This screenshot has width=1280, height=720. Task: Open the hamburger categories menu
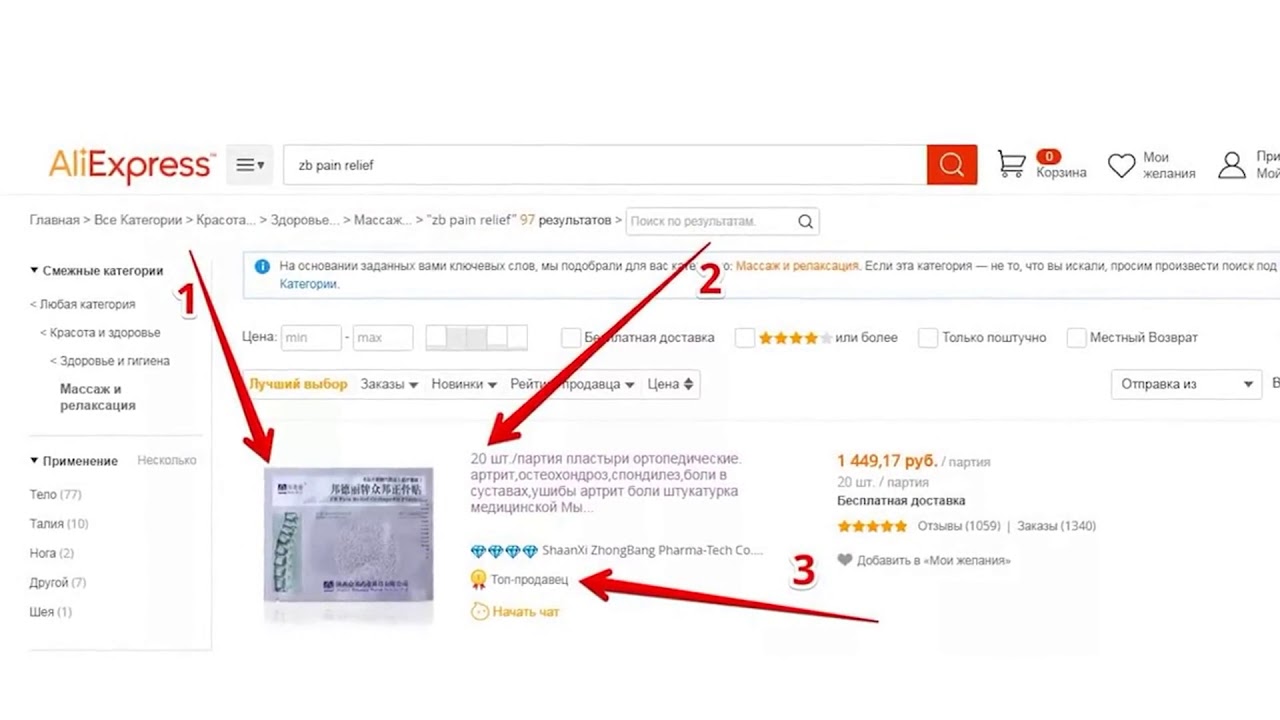[x=249, y=165]
